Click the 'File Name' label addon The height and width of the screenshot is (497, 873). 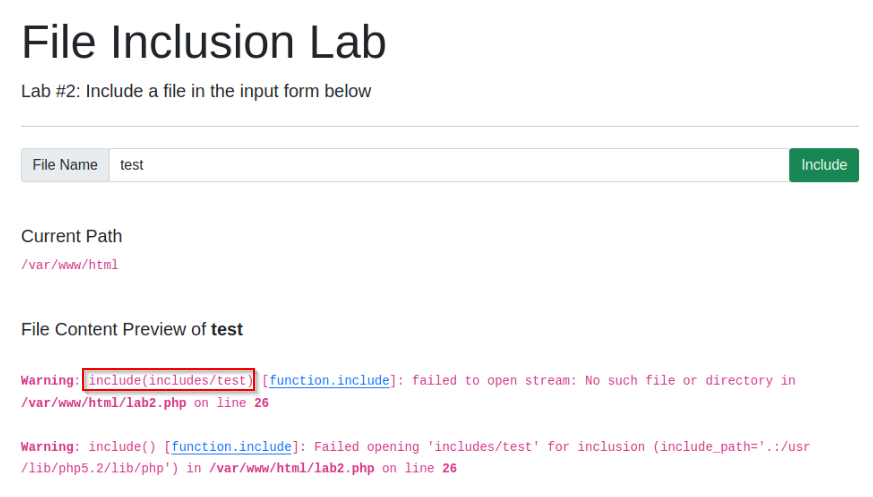[x=65, y=165]
